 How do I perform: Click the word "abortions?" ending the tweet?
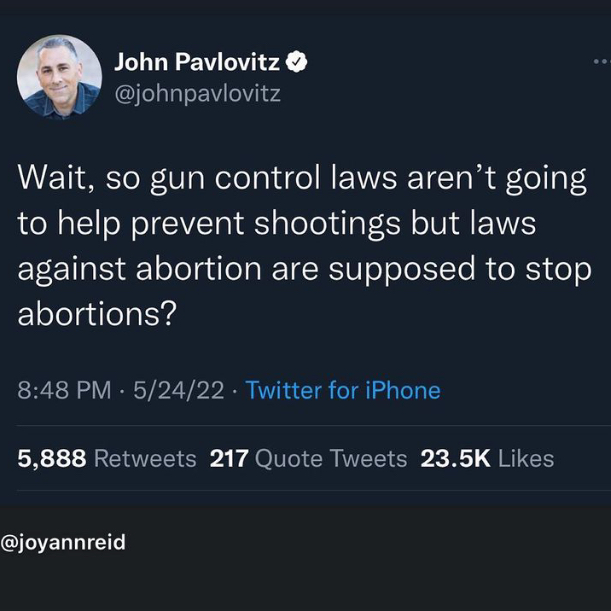[x=97, y=314]
